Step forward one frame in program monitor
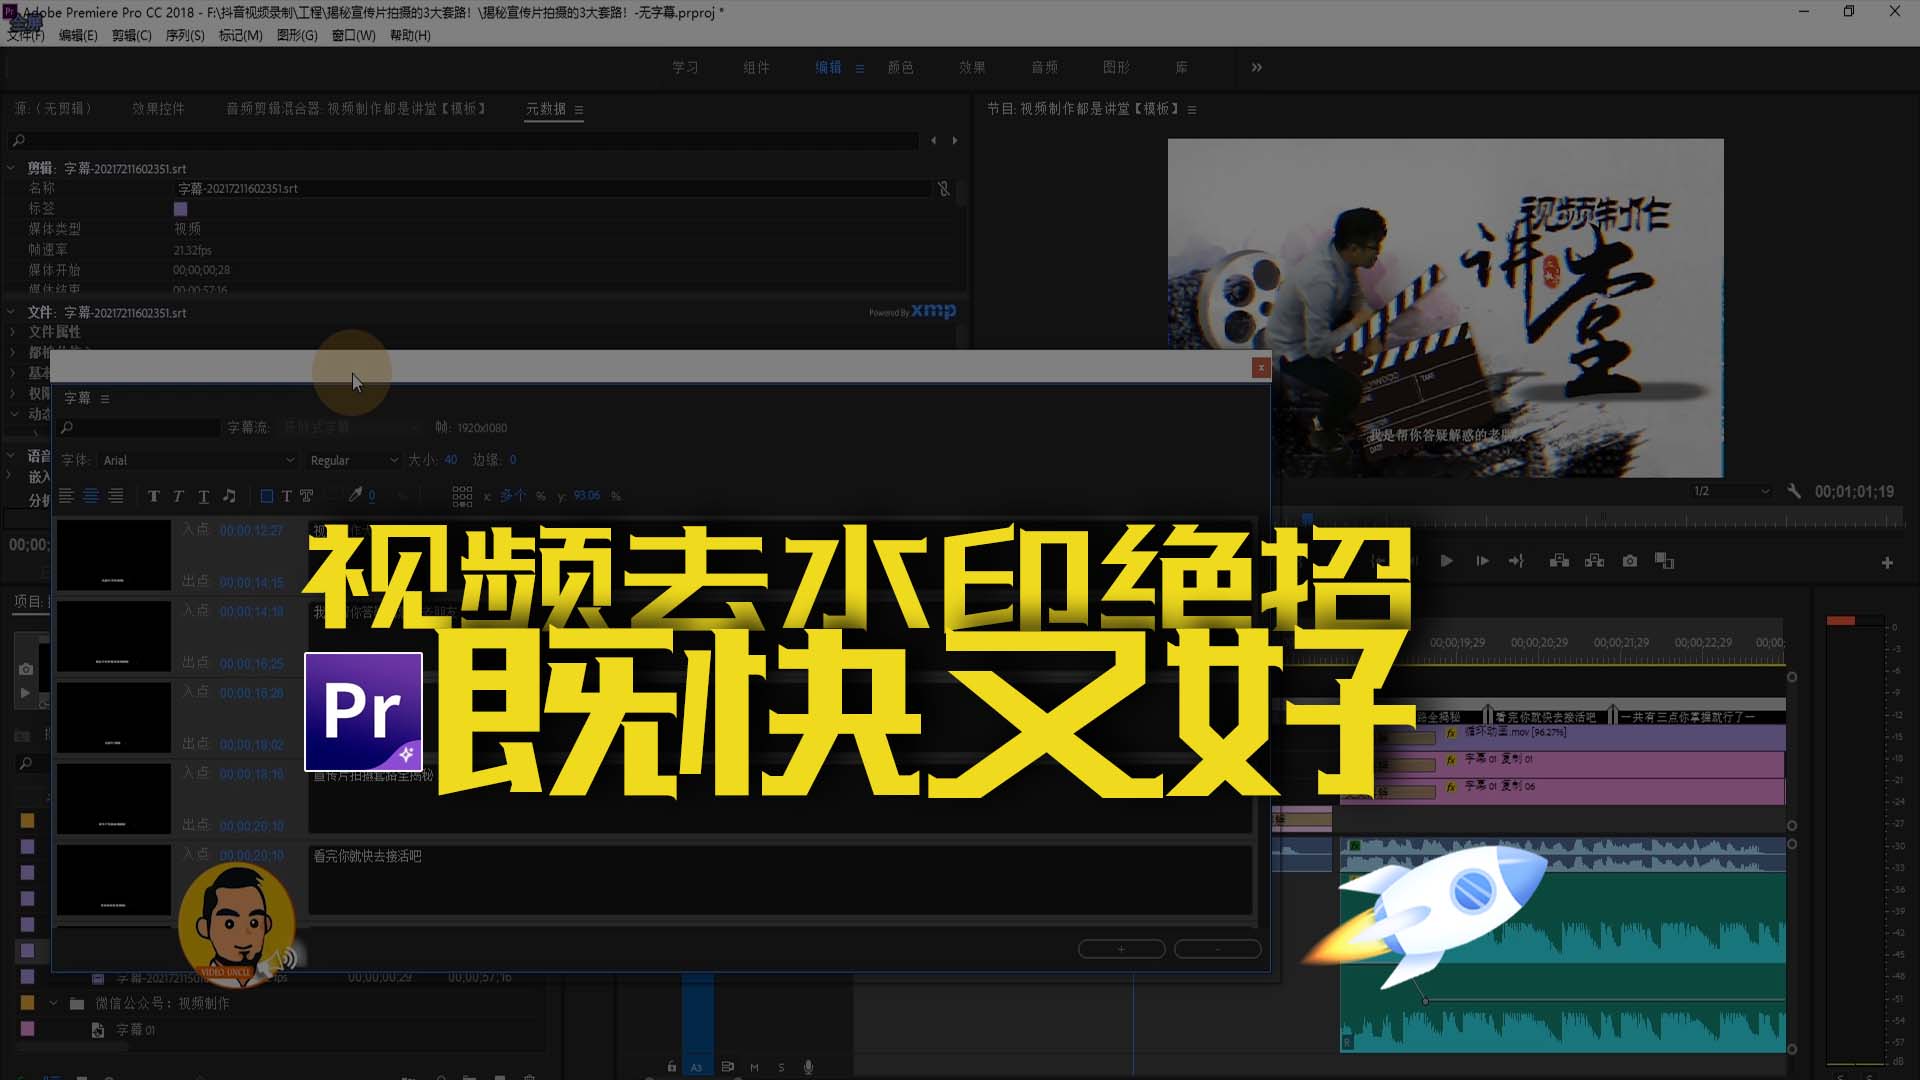1920x1080 pixels. (1482, 561)
